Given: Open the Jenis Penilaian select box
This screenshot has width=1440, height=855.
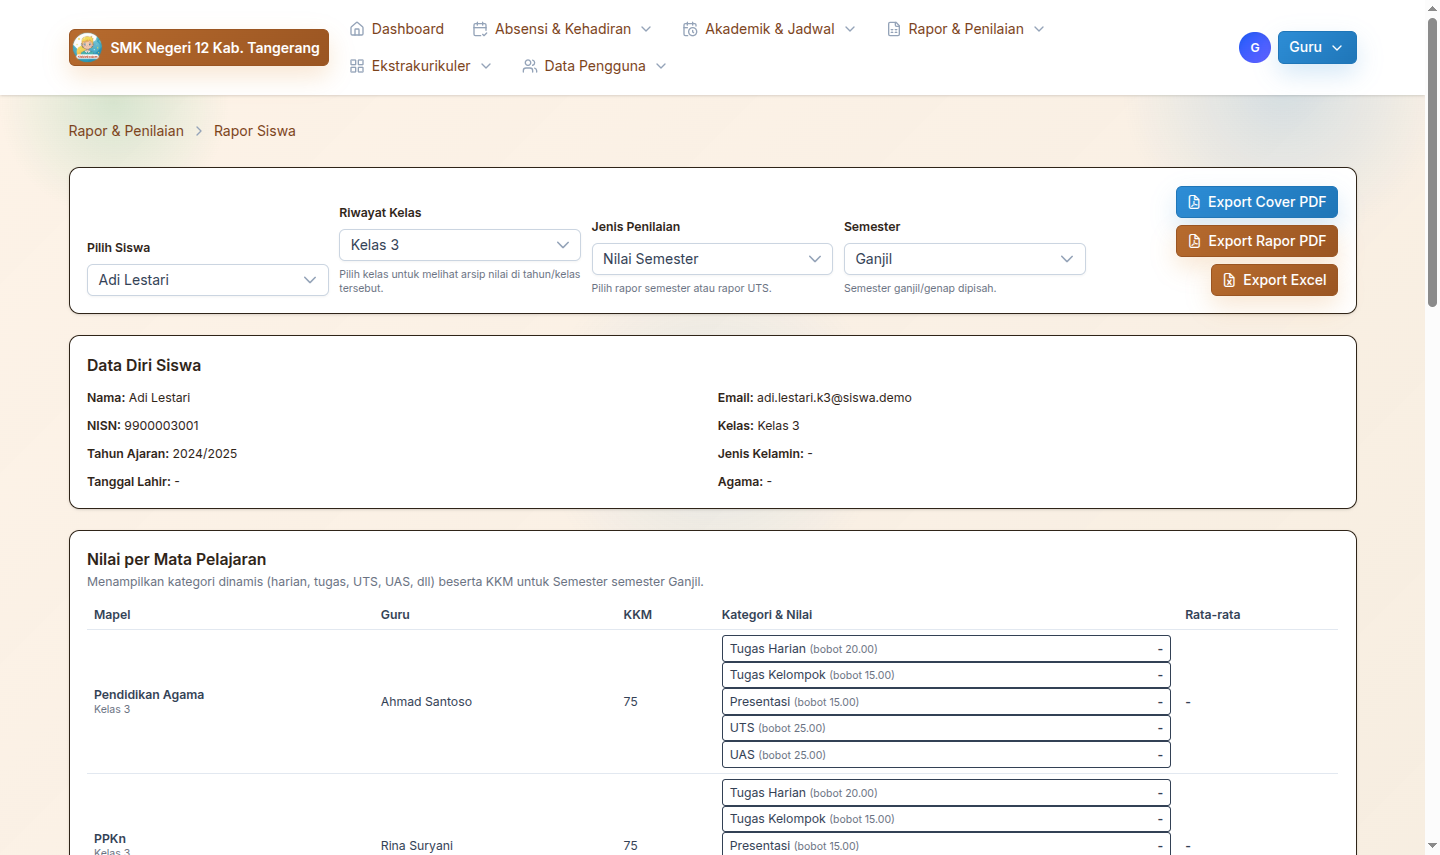Looking at the screenshot, I should click(712, 259).
